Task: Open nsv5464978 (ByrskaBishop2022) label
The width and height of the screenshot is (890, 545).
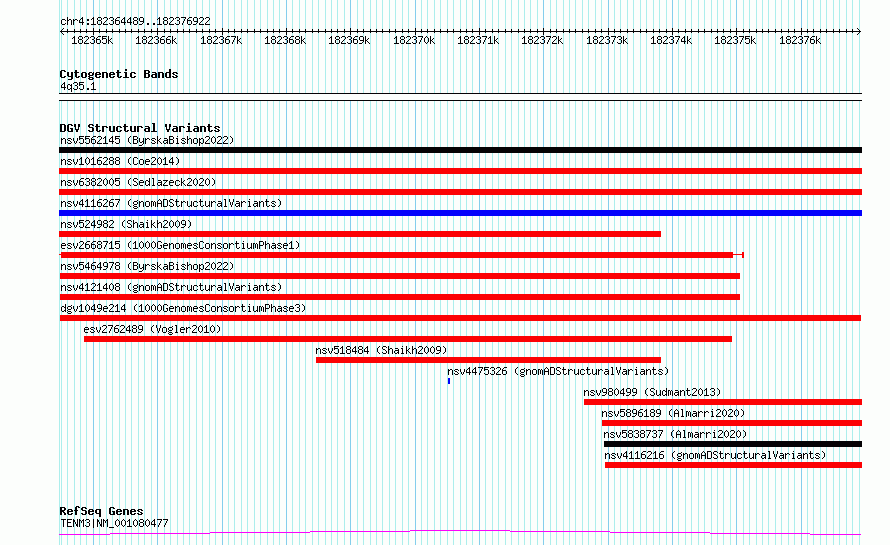Action: (147, 266)
